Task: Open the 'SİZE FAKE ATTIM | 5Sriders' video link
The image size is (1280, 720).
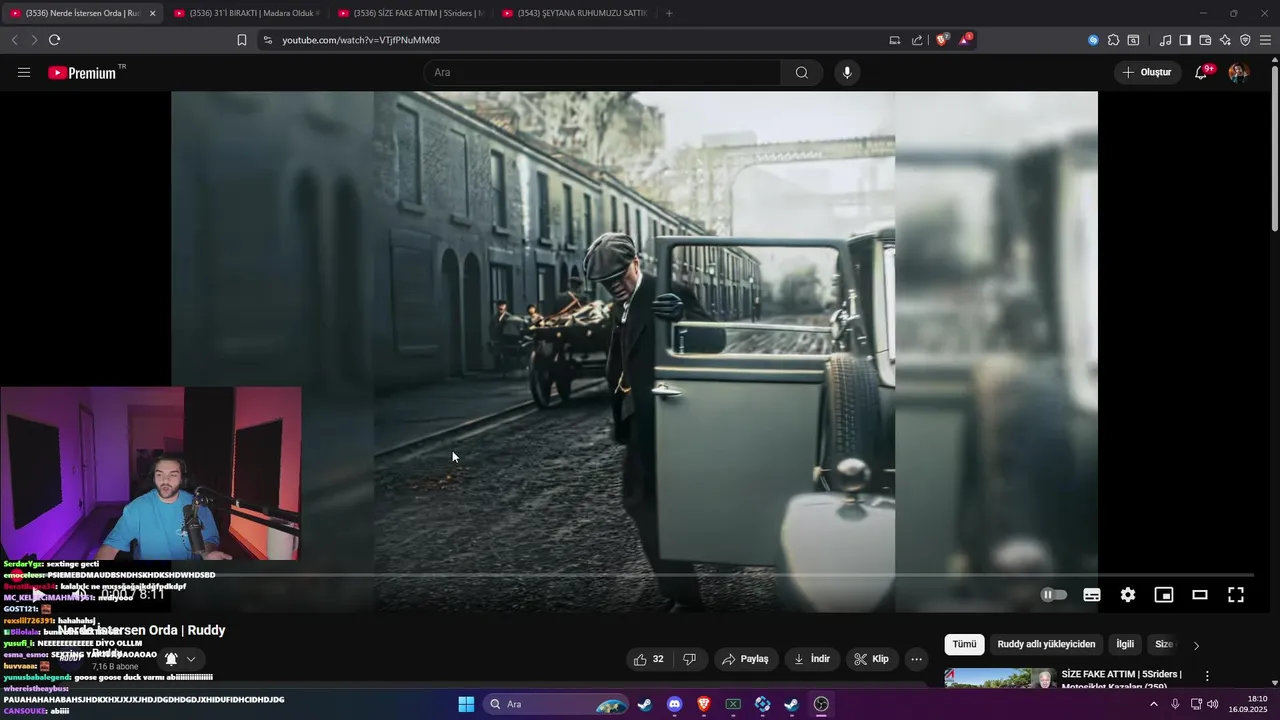Action: click(1122, 680)
